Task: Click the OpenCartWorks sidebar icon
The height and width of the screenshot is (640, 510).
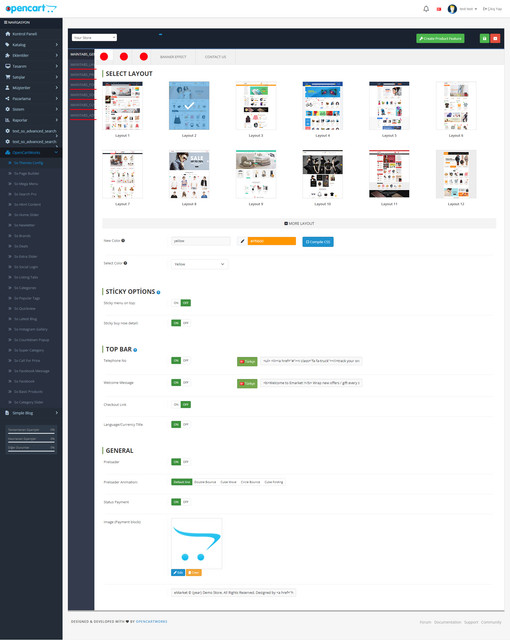Action: coord(8,152)
